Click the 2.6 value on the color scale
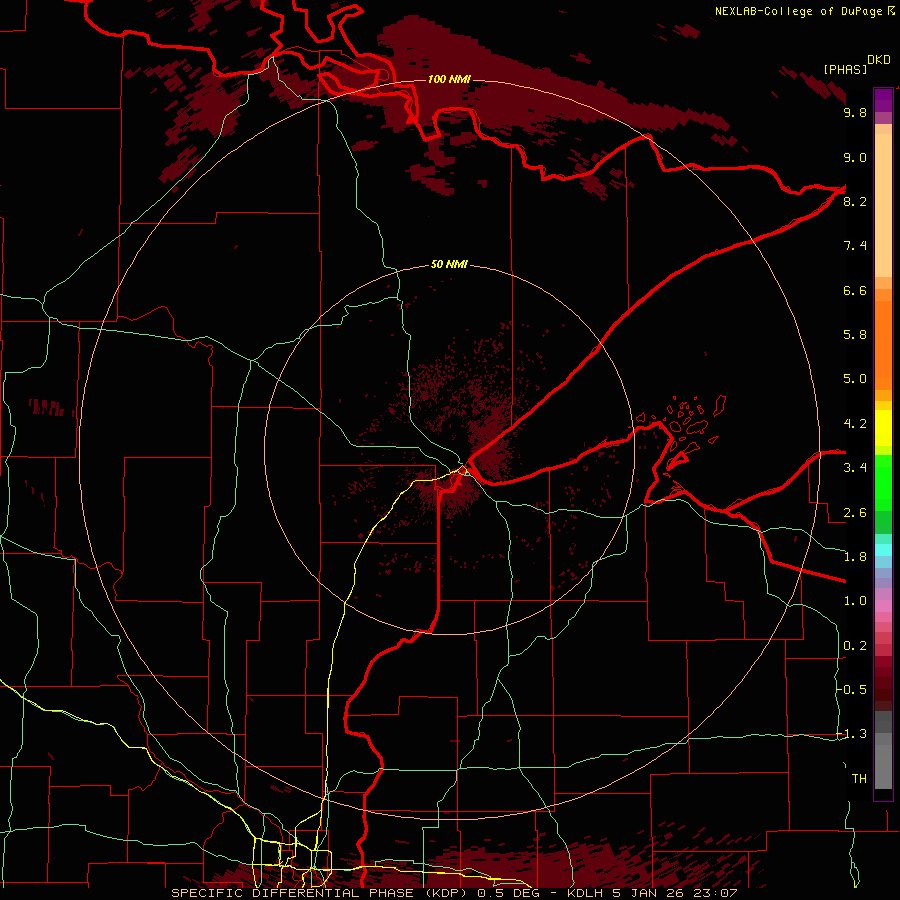The width and height of the screenshot is (900, 900). pyautogui.click(x=855, y=513)
